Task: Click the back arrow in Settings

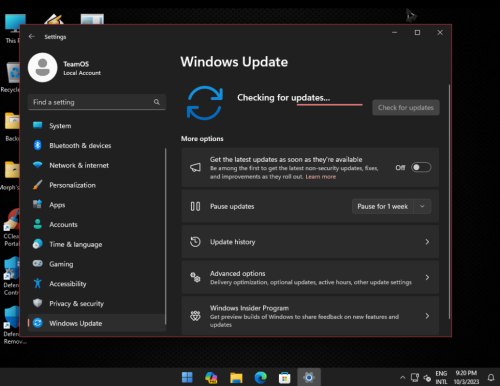Action: 32,36
